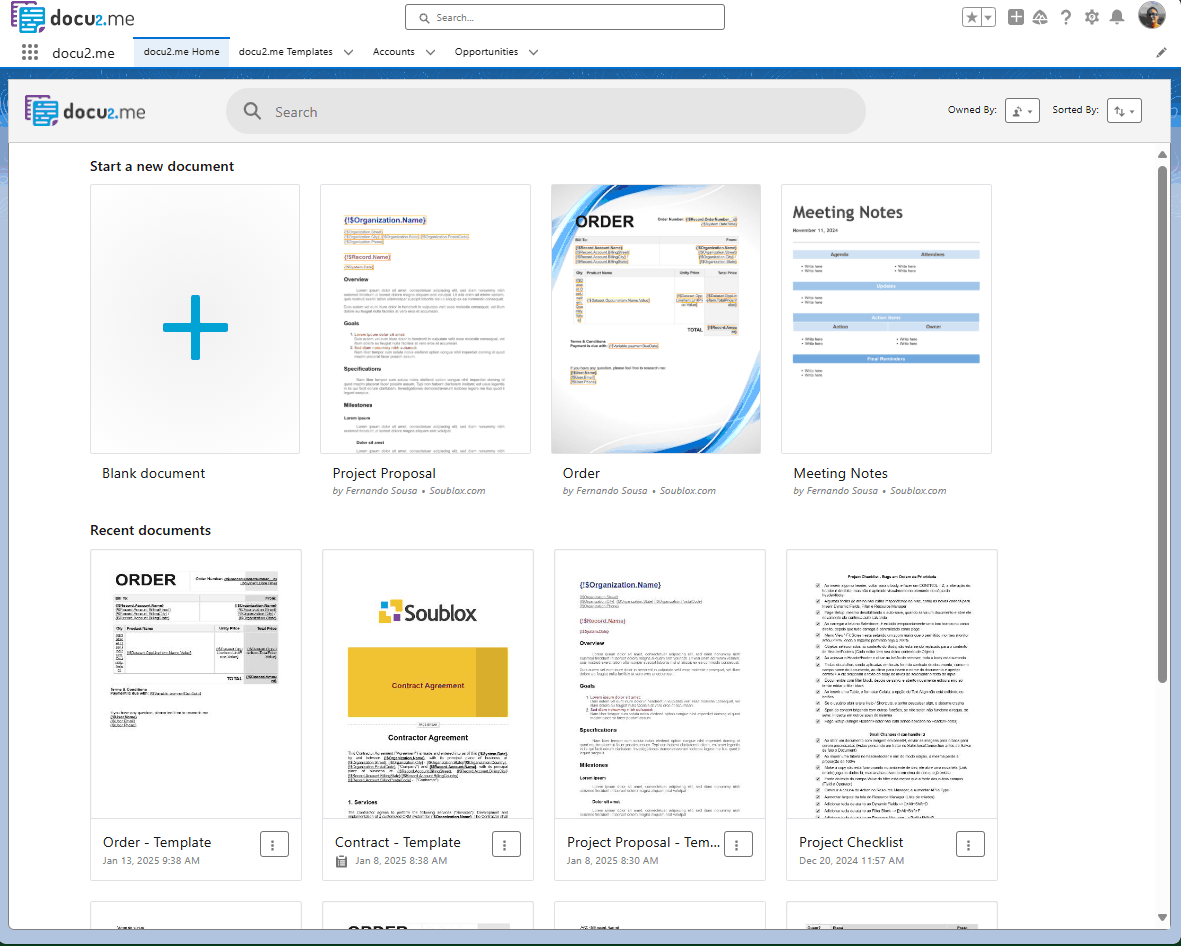Viewport: 1181px width, 946px height.
Task: Open the user profile avatar
Action: click(1152, 15)
